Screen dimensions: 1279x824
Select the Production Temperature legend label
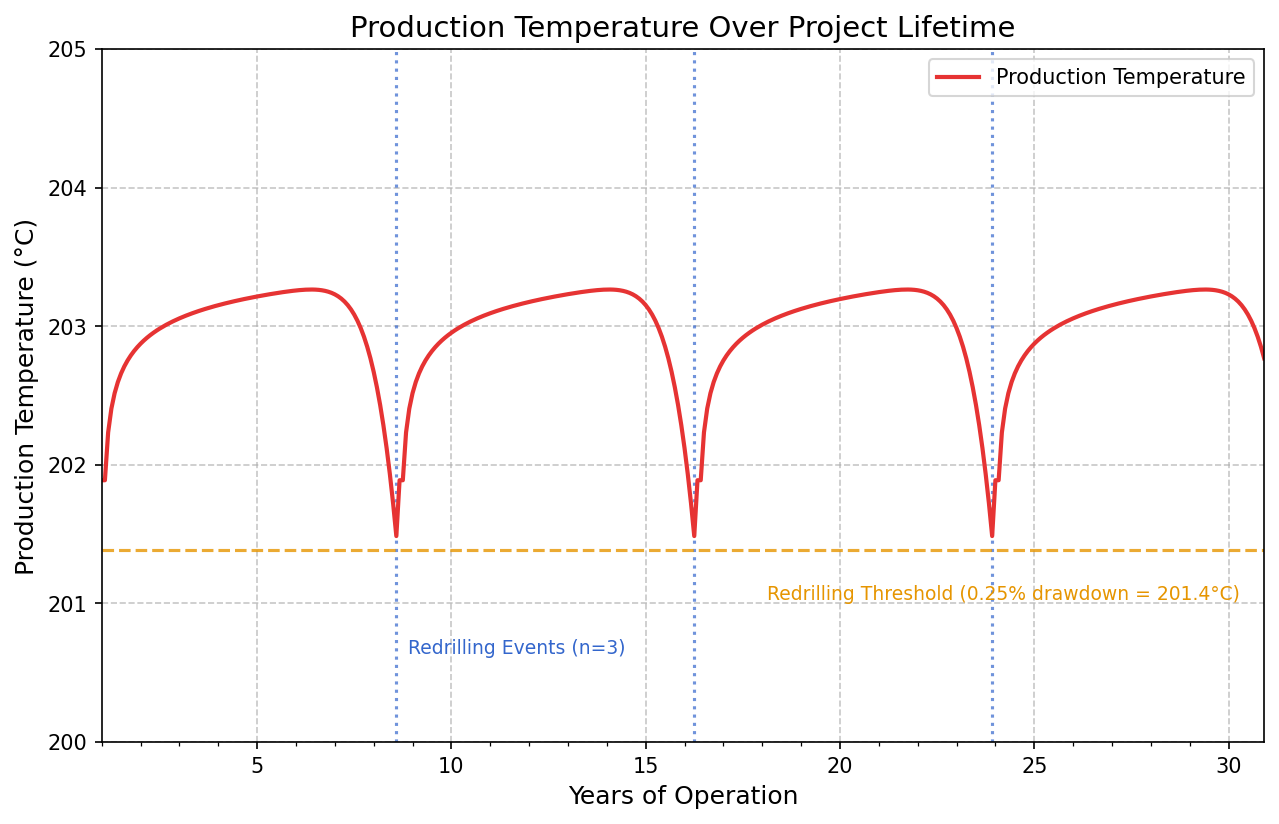(x=1120, y=77)
